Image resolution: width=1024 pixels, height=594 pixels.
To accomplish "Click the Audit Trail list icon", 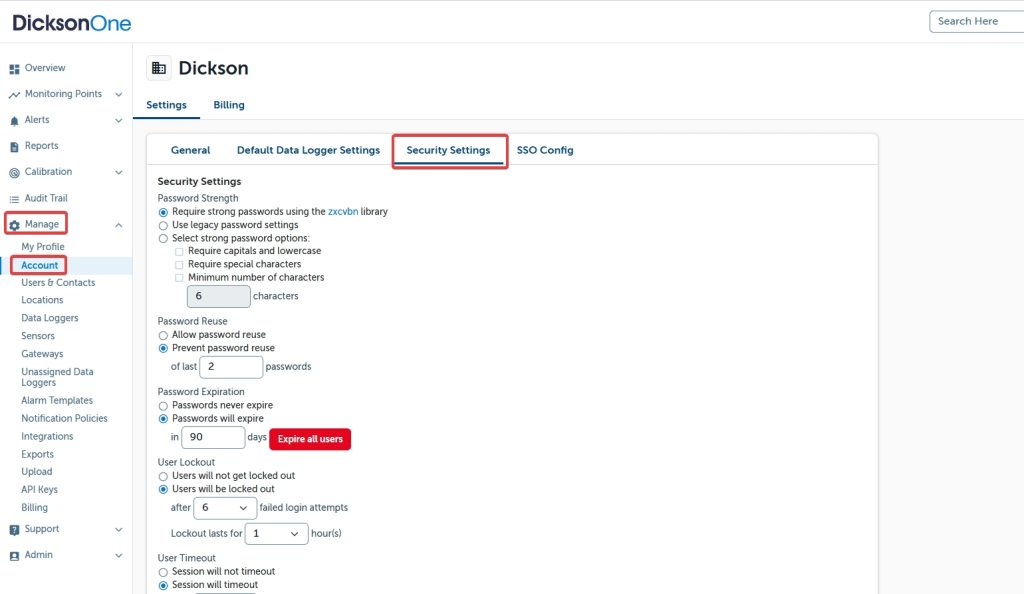I will coord(14,199).
